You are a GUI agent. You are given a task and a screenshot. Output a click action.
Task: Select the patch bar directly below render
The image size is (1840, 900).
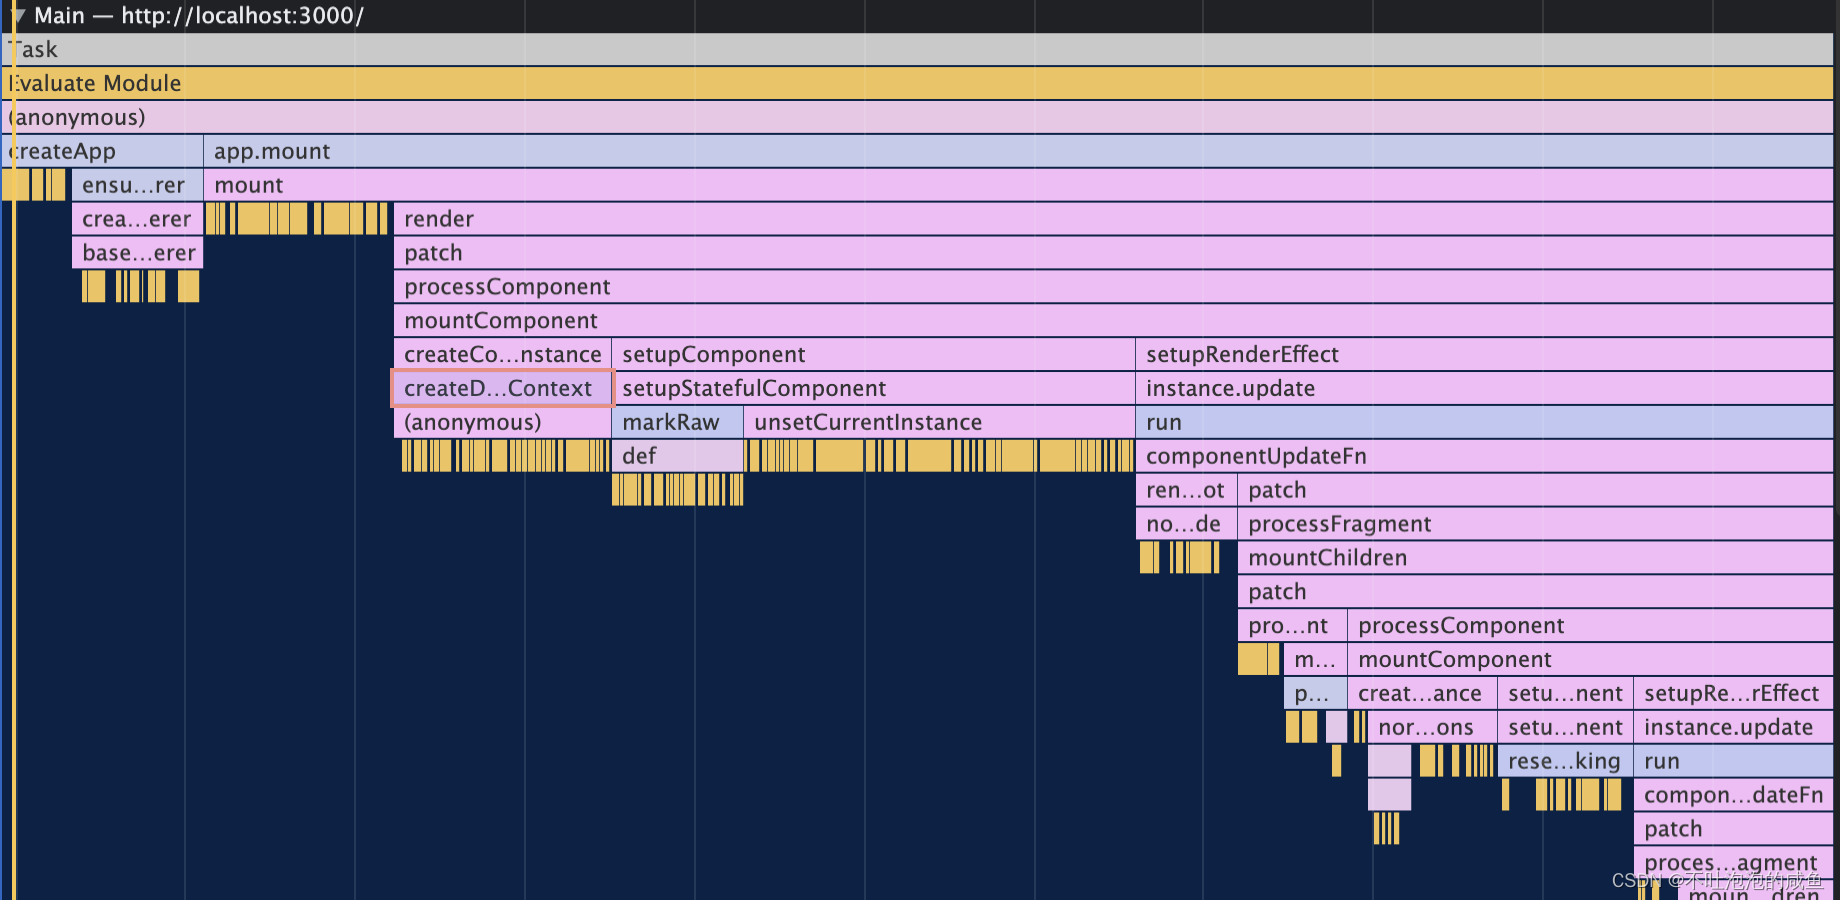(1114, 254)
